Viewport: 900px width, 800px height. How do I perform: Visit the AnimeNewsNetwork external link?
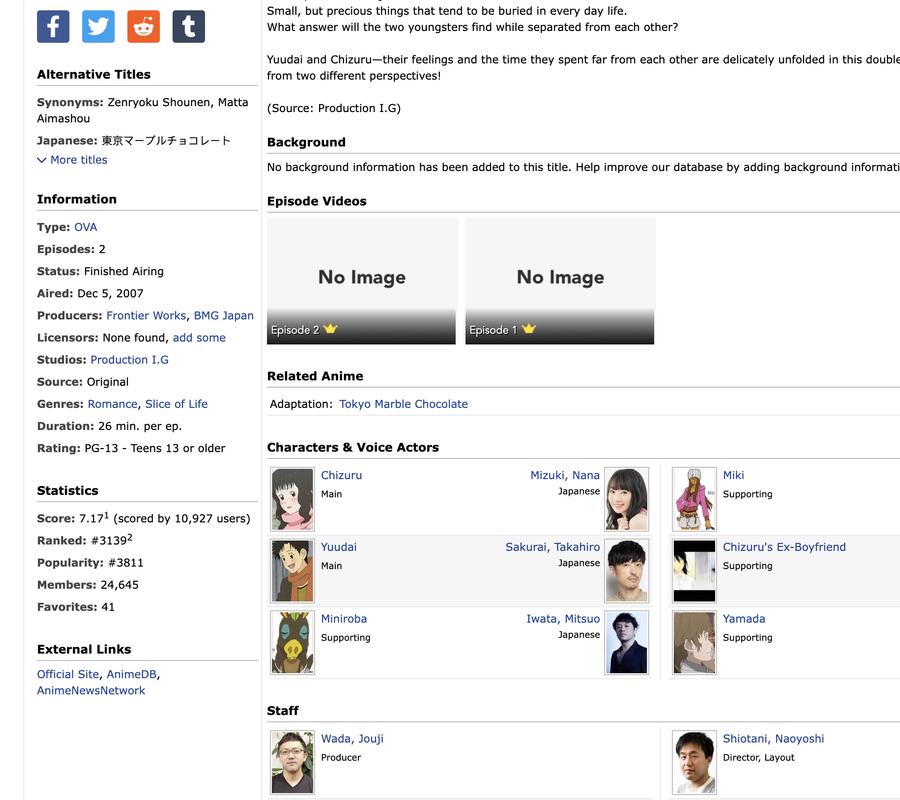[91, 691]
